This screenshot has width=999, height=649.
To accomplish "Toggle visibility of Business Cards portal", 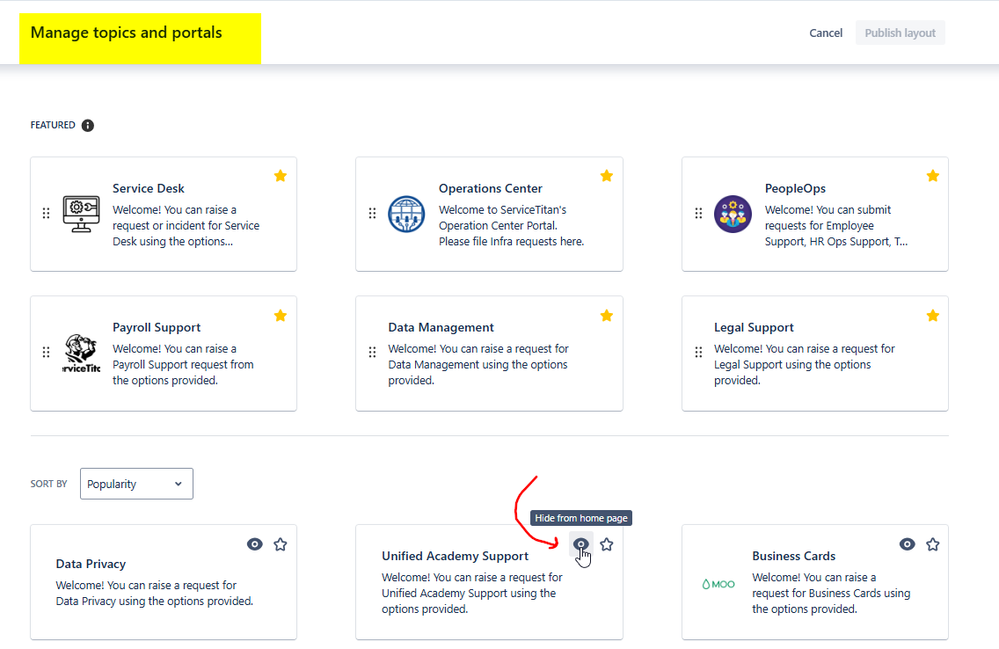I will pyautogui.click(x=907, y=544).
